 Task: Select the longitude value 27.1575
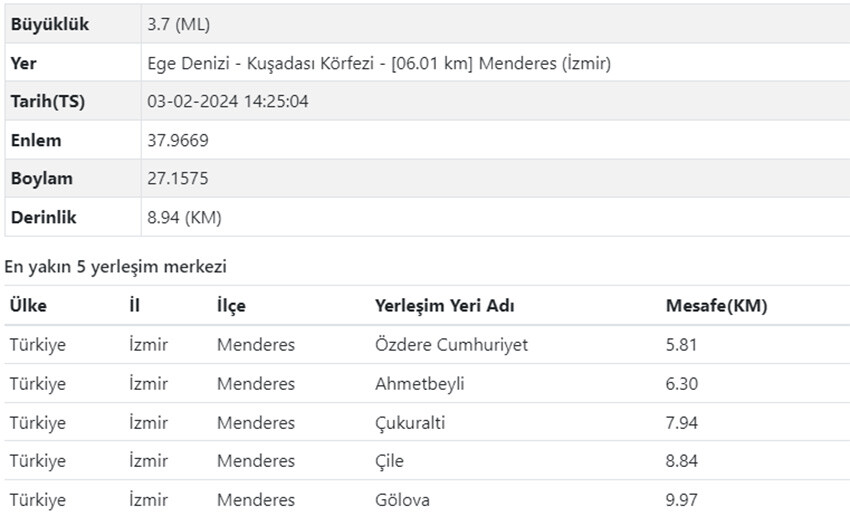178,179
